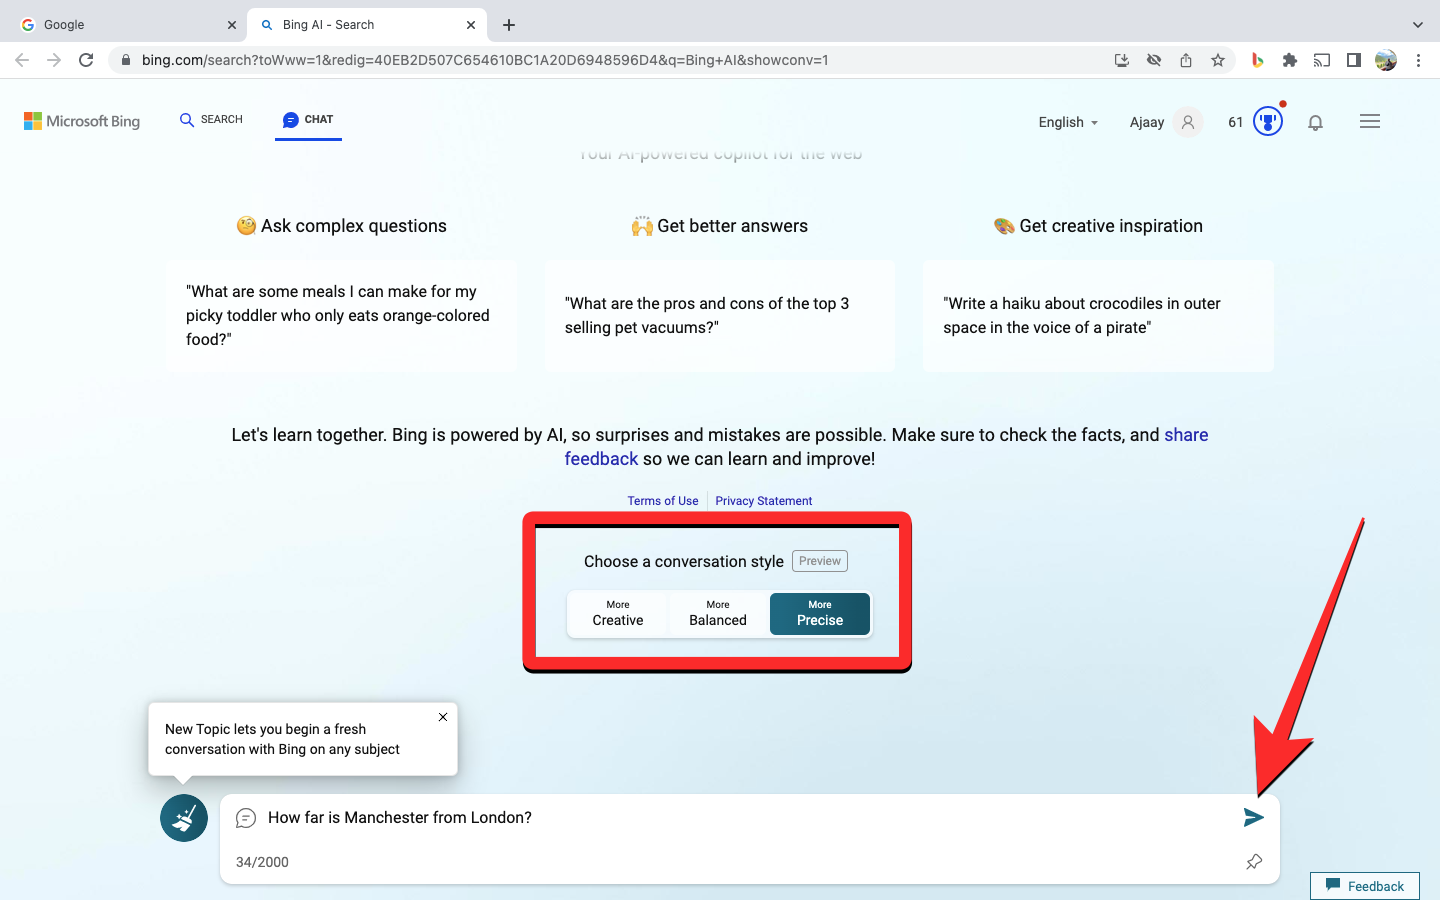1440x900 pixels.
Task: Bookmark this page with the star icon
Action: click(1218, 60)
